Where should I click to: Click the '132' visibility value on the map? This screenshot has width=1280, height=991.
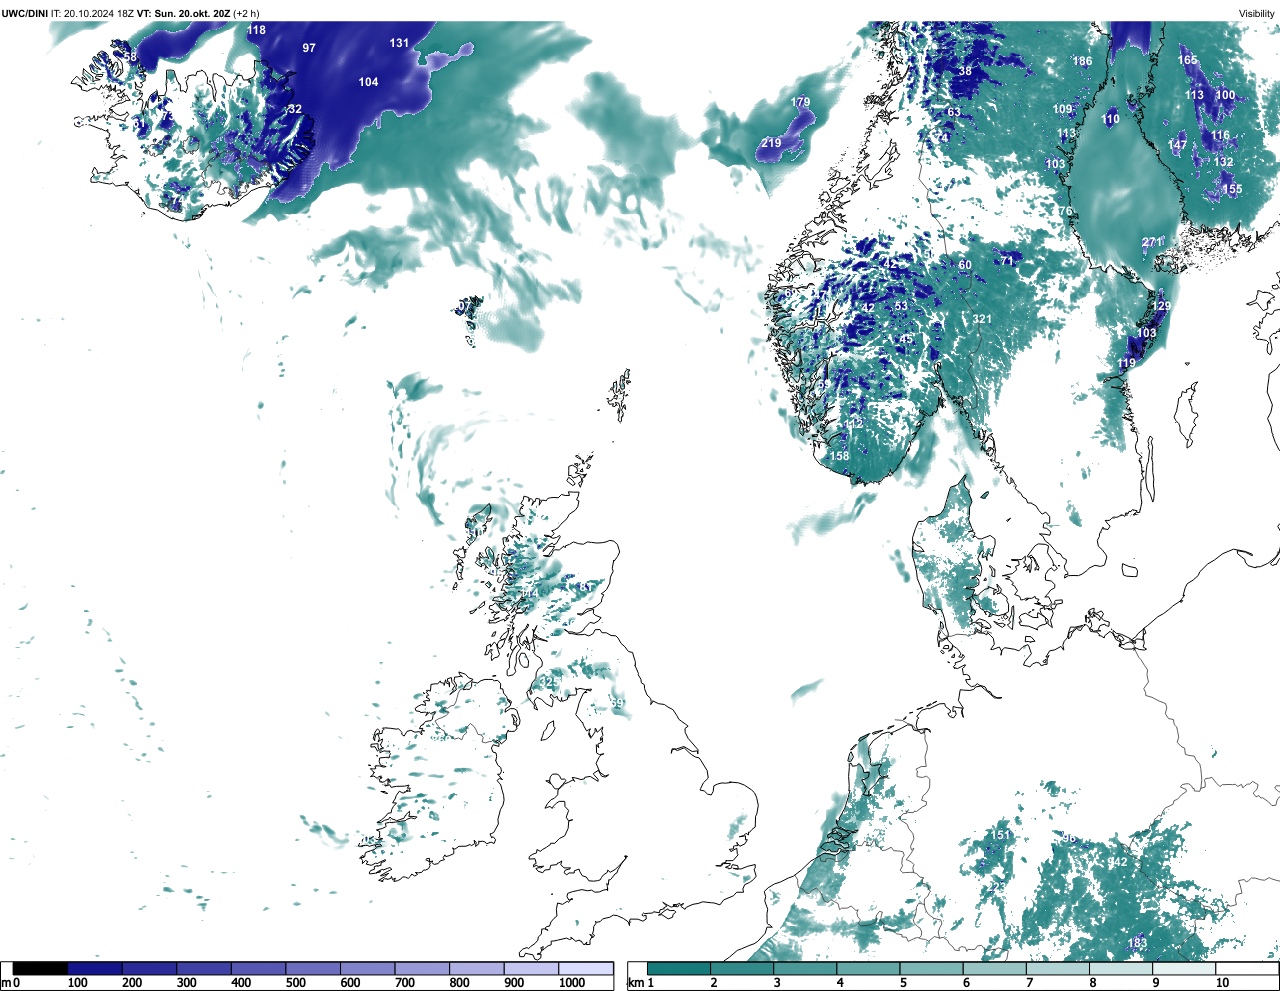pos(1224,162)
